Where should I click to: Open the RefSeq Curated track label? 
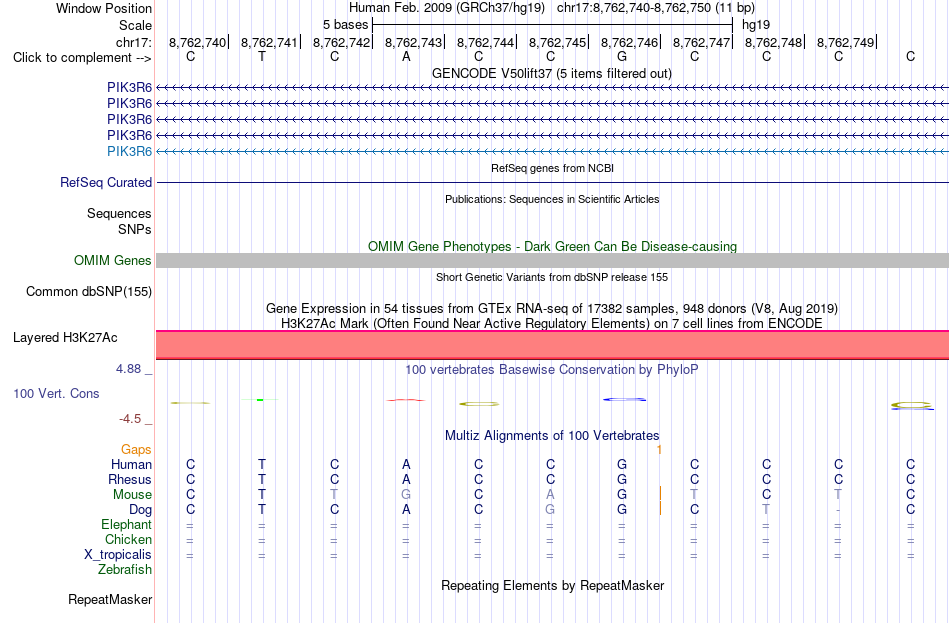click(x=106, y=182)
